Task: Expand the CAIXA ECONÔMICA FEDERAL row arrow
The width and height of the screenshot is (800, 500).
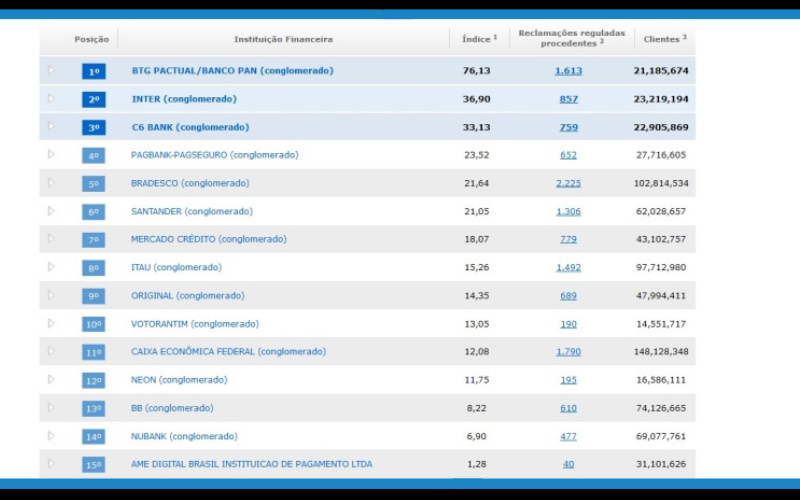Action: point(51,351)
